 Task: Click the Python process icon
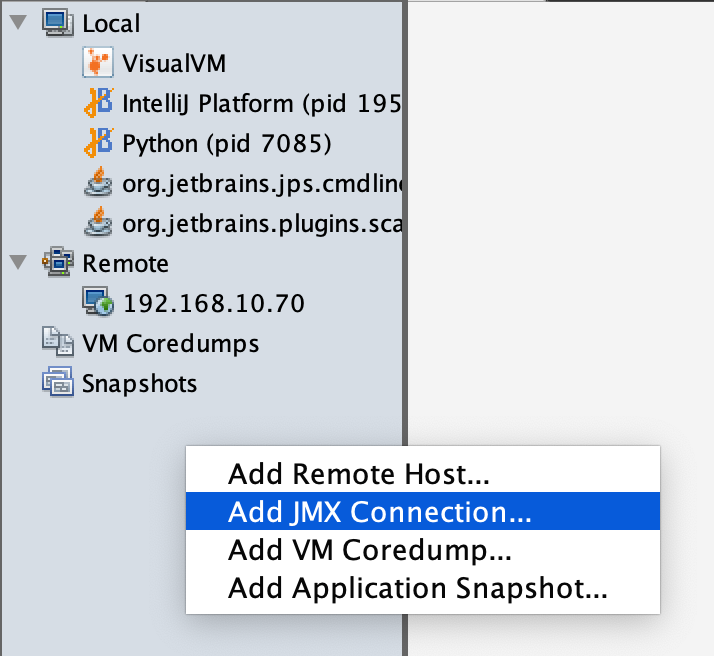click(x=97, y=143)
